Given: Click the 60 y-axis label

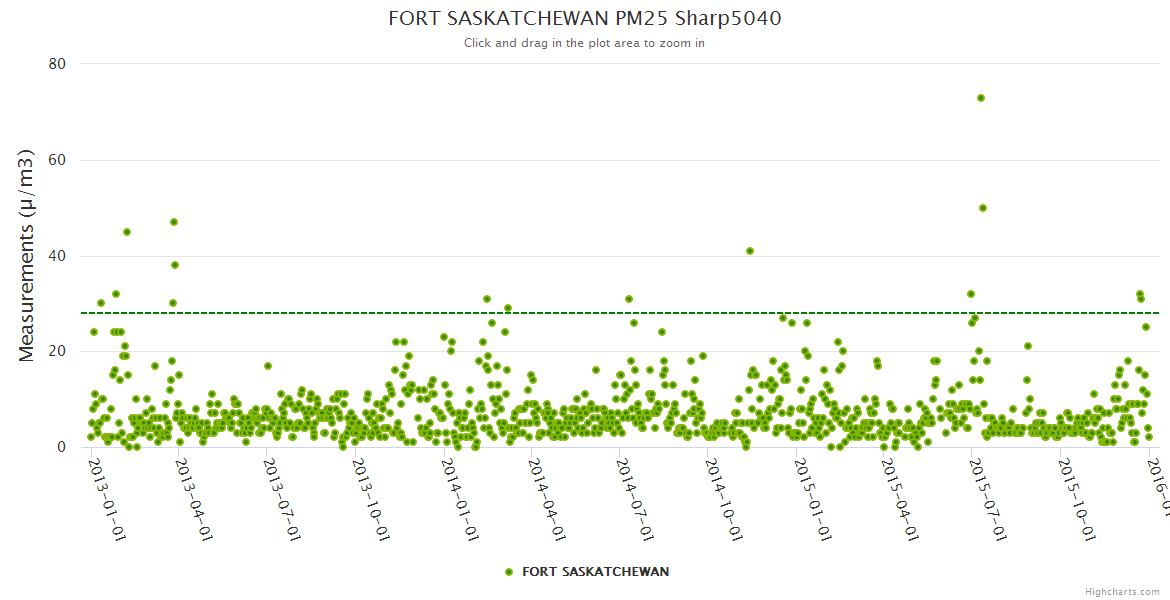Looking at the screenshot, I should tap(57, 160).
